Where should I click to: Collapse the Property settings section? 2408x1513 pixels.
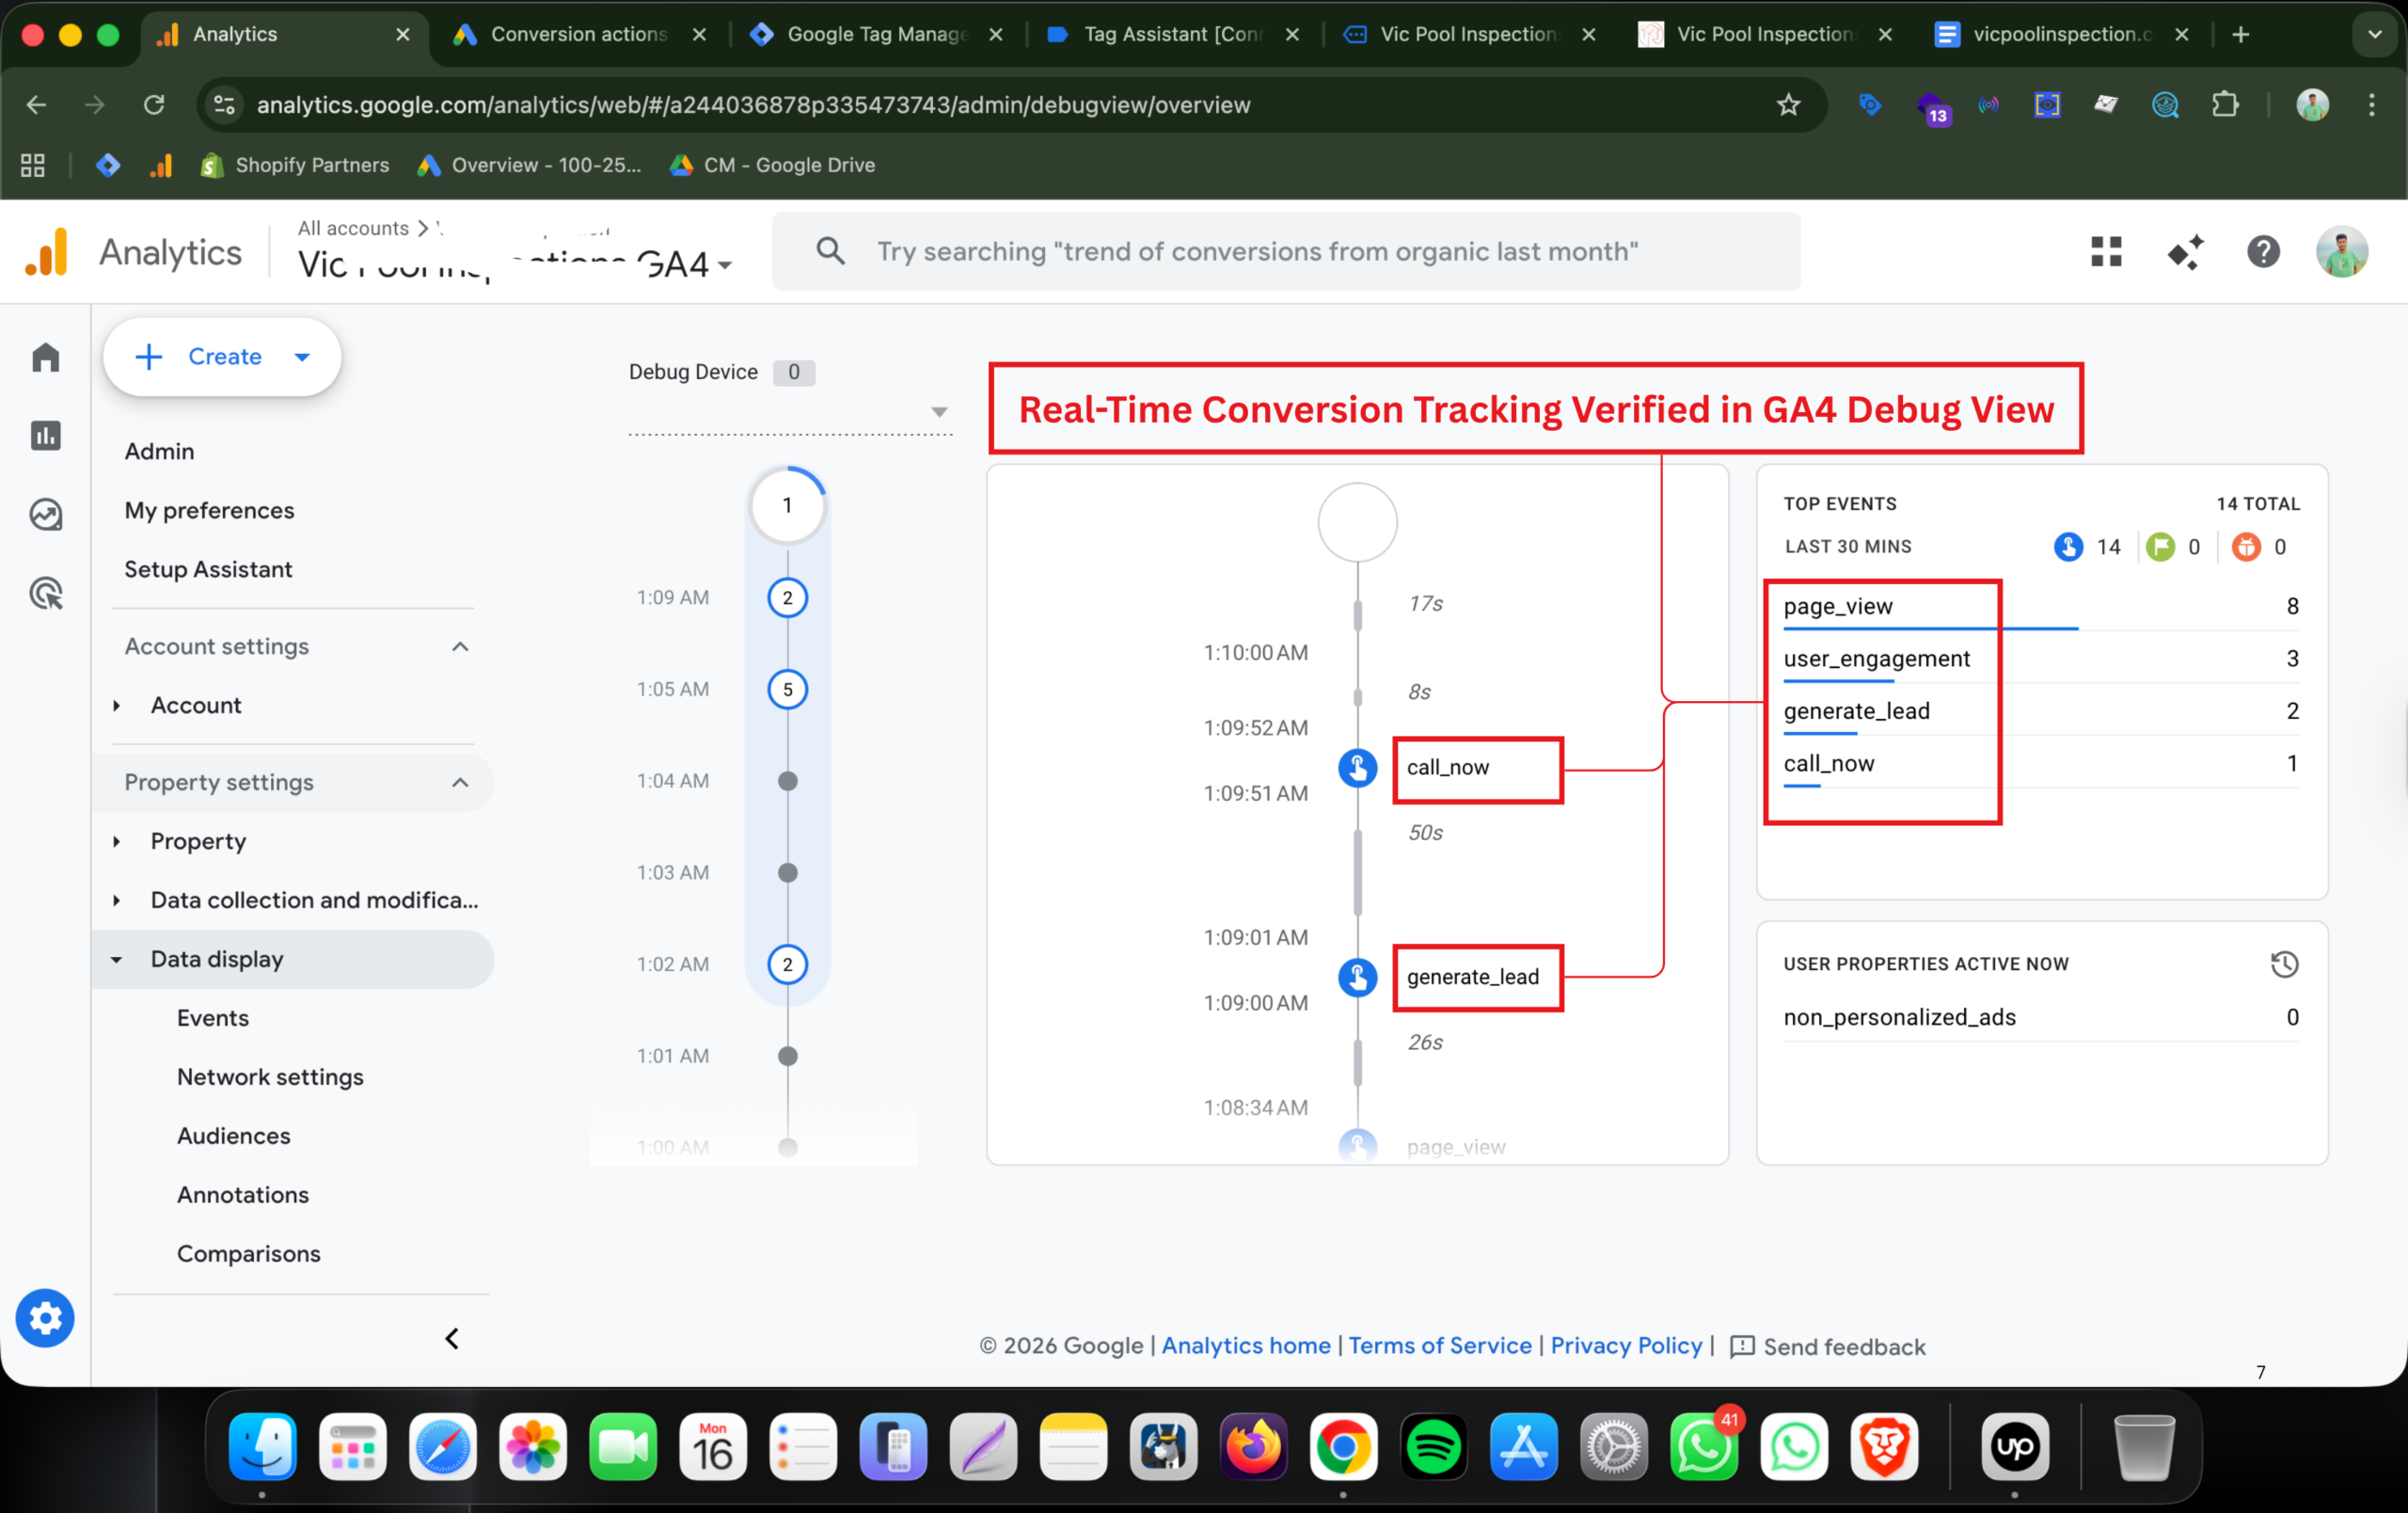[460, 783]
